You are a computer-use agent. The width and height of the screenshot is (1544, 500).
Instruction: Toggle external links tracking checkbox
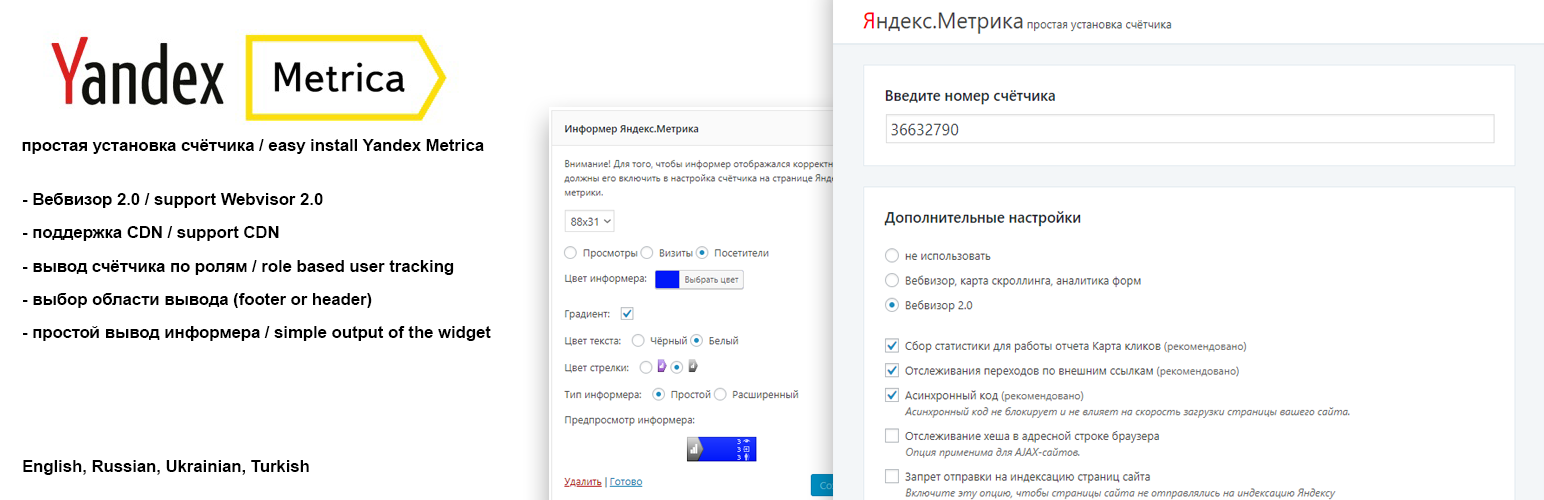(892, 371)
